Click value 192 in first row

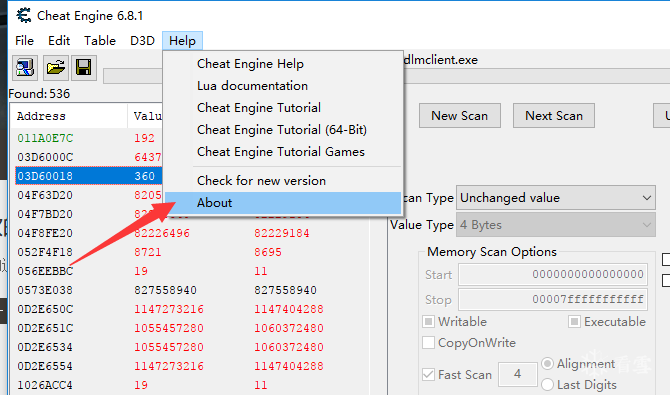[144, 138]
